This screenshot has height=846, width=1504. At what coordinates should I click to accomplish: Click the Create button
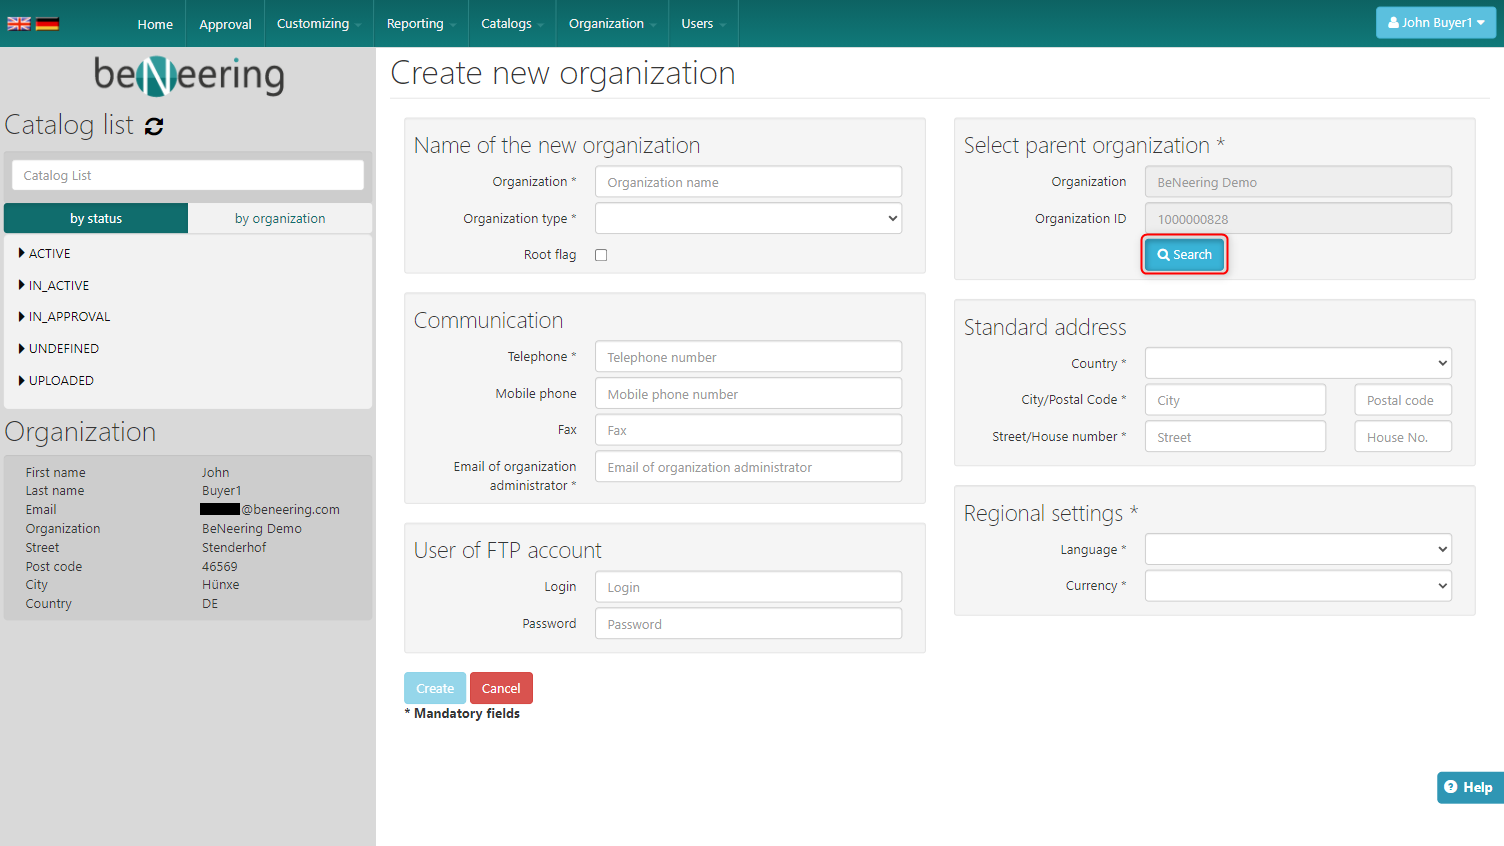(435, 688)
